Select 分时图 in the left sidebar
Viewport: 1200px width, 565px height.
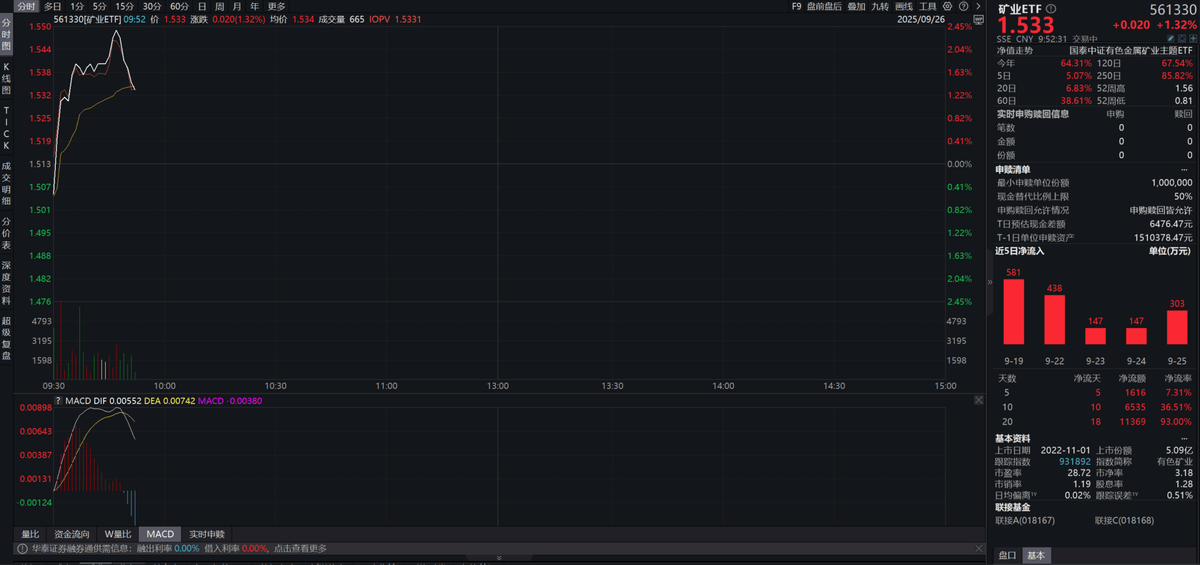[x=6, y=33]
